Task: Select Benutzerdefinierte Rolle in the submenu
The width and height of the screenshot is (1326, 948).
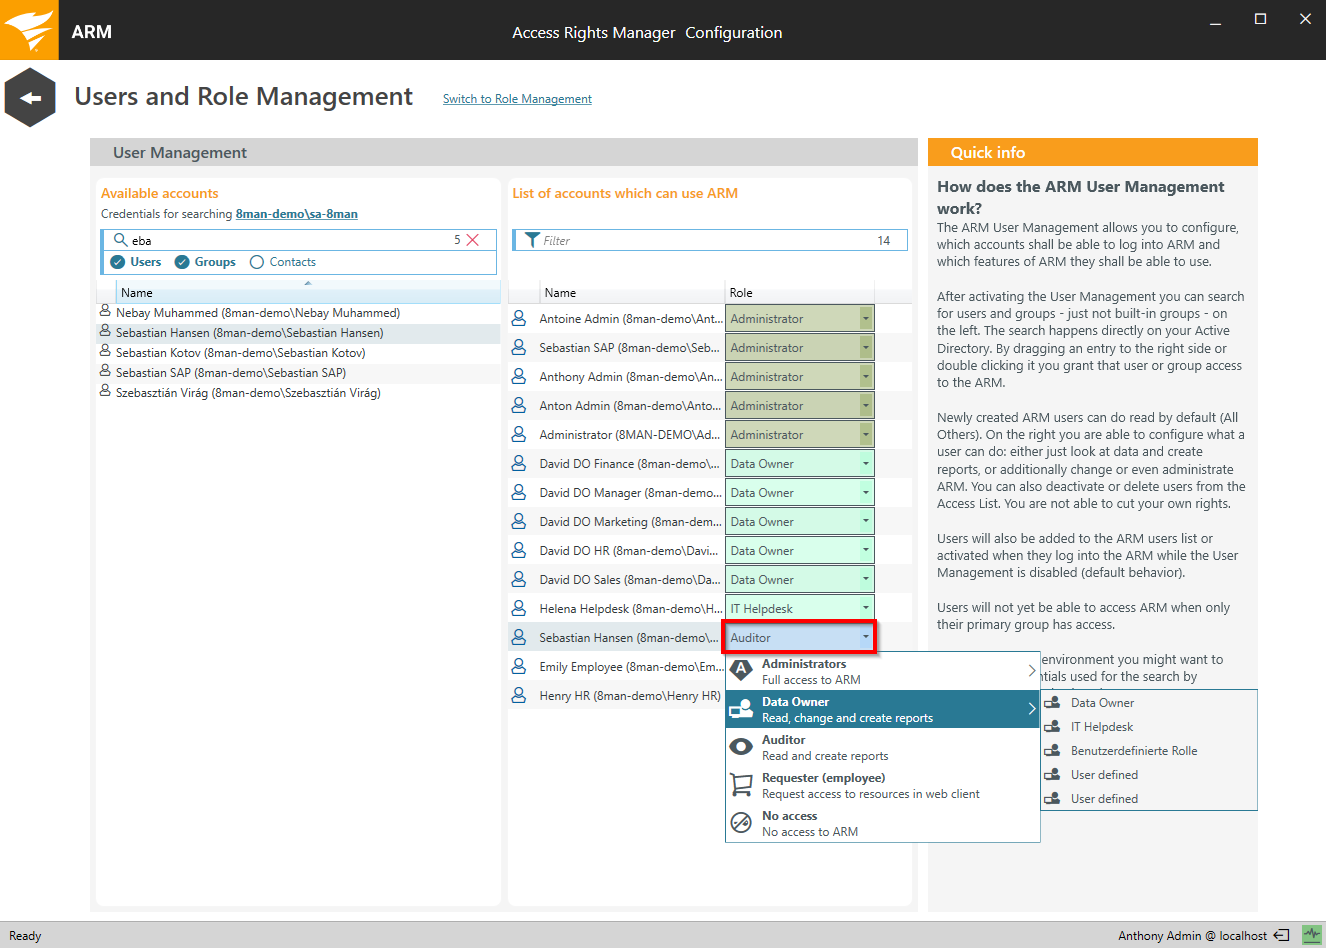Action: point(1133,751)
